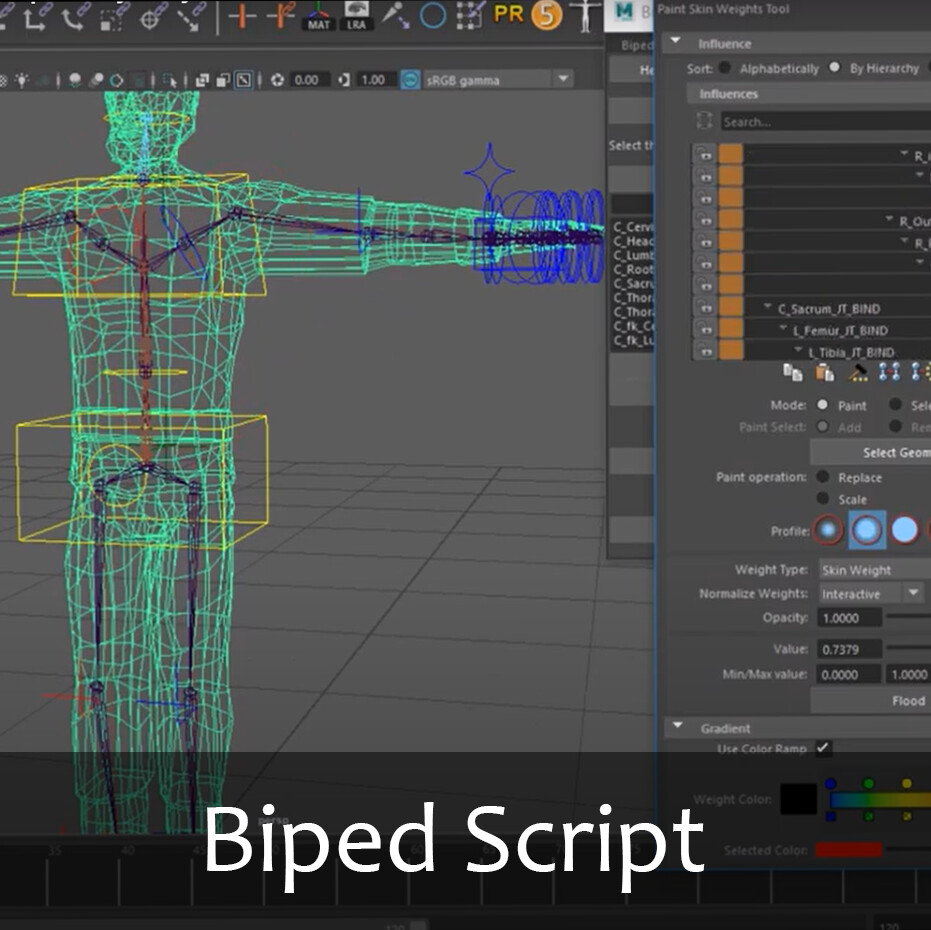The width and height of the screenshot is (931, 930).
Task: Open the Paint Skin Weights search magnet icon
Action: pos(705,121)
